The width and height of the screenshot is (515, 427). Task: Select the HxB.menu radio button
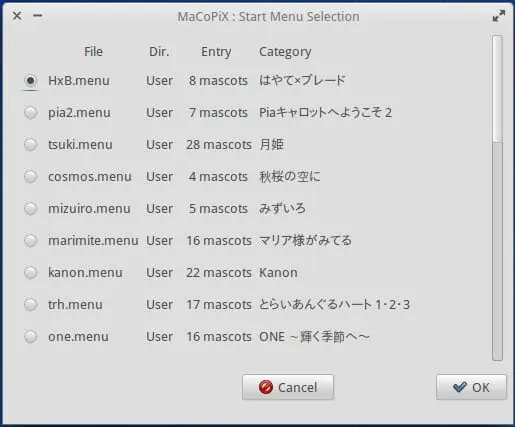point(31,81)
